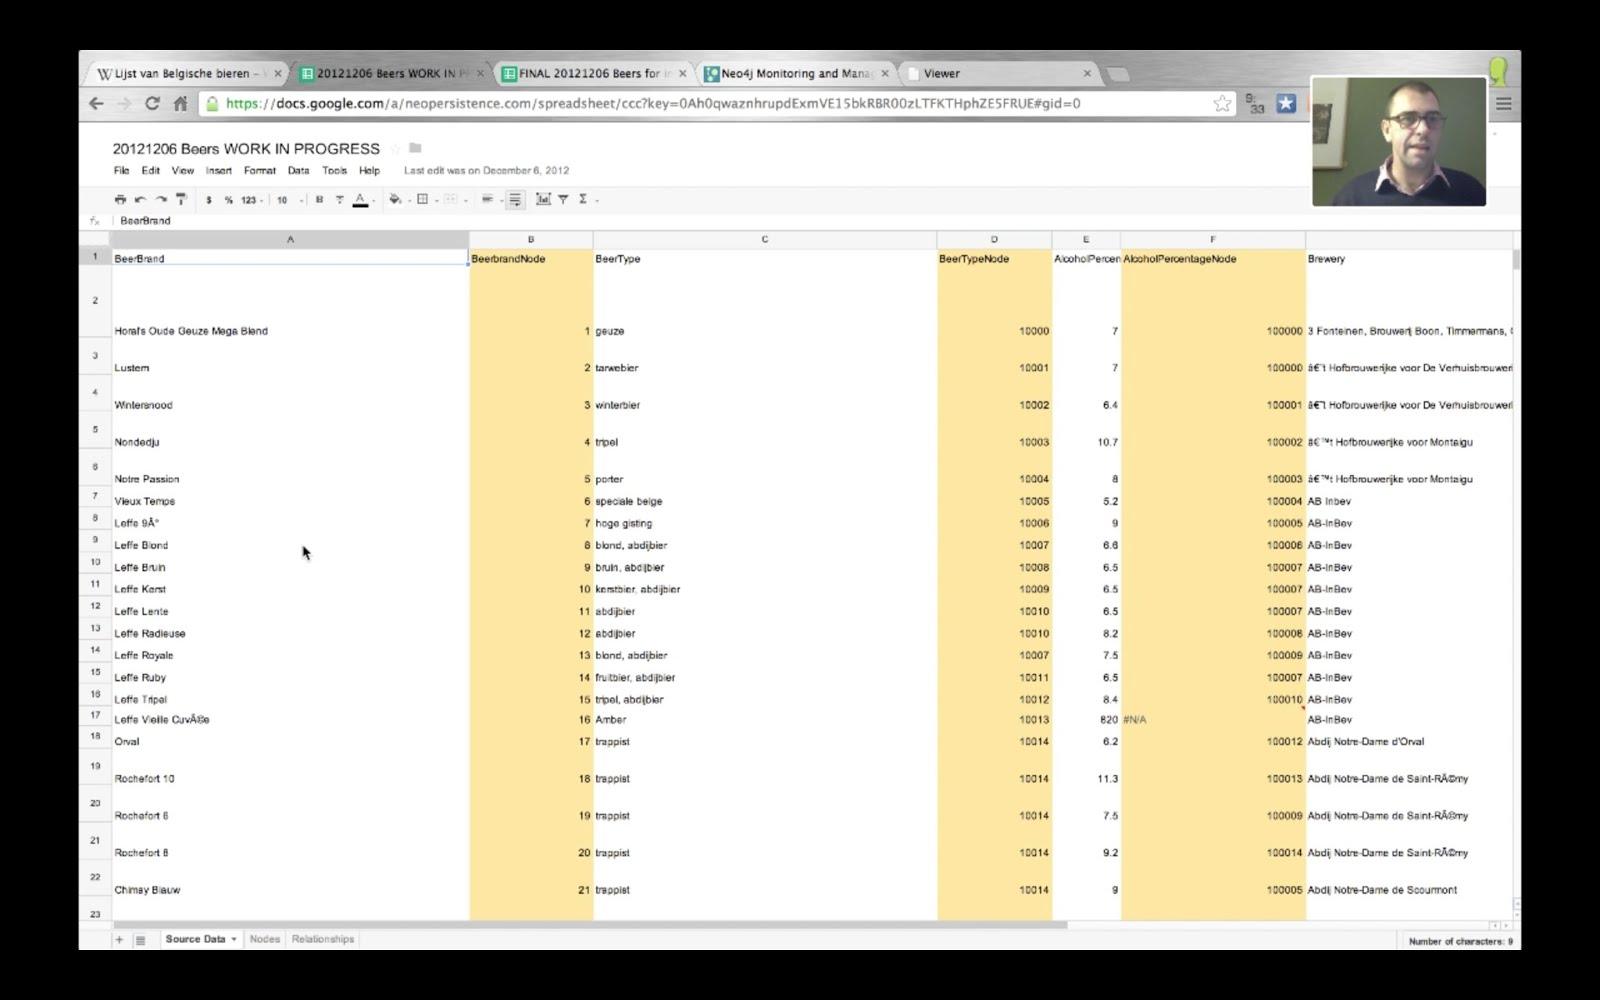Viewport: 1600px width, 1000px height.
Task: Format as percent
Action: click(228, 200)
